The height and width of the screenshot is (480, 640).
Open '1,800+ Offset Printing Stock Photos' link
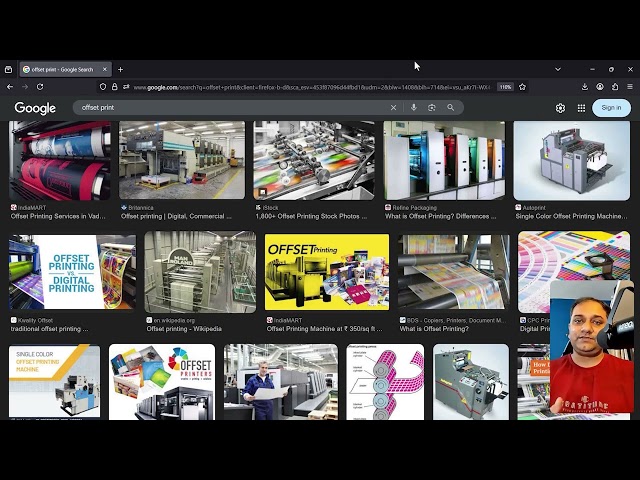(311, 216)
